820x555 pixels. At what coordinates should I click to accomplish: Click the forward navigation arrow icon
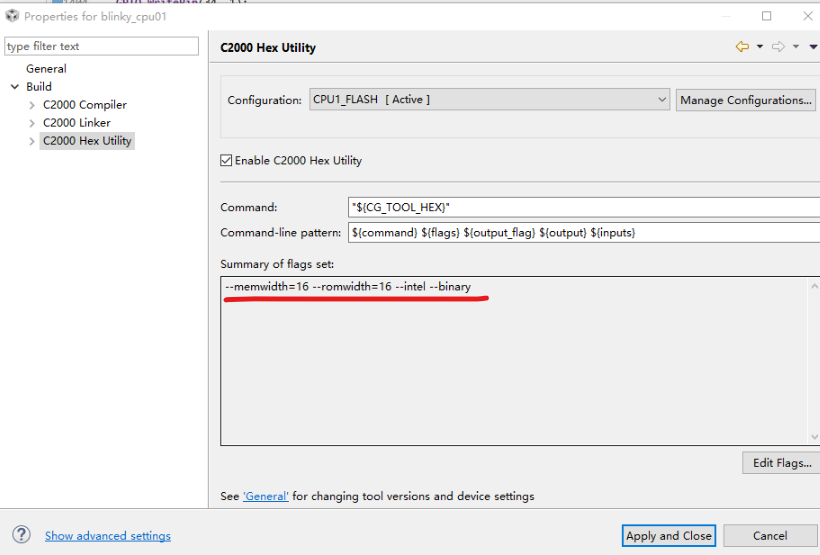(778, 47)
